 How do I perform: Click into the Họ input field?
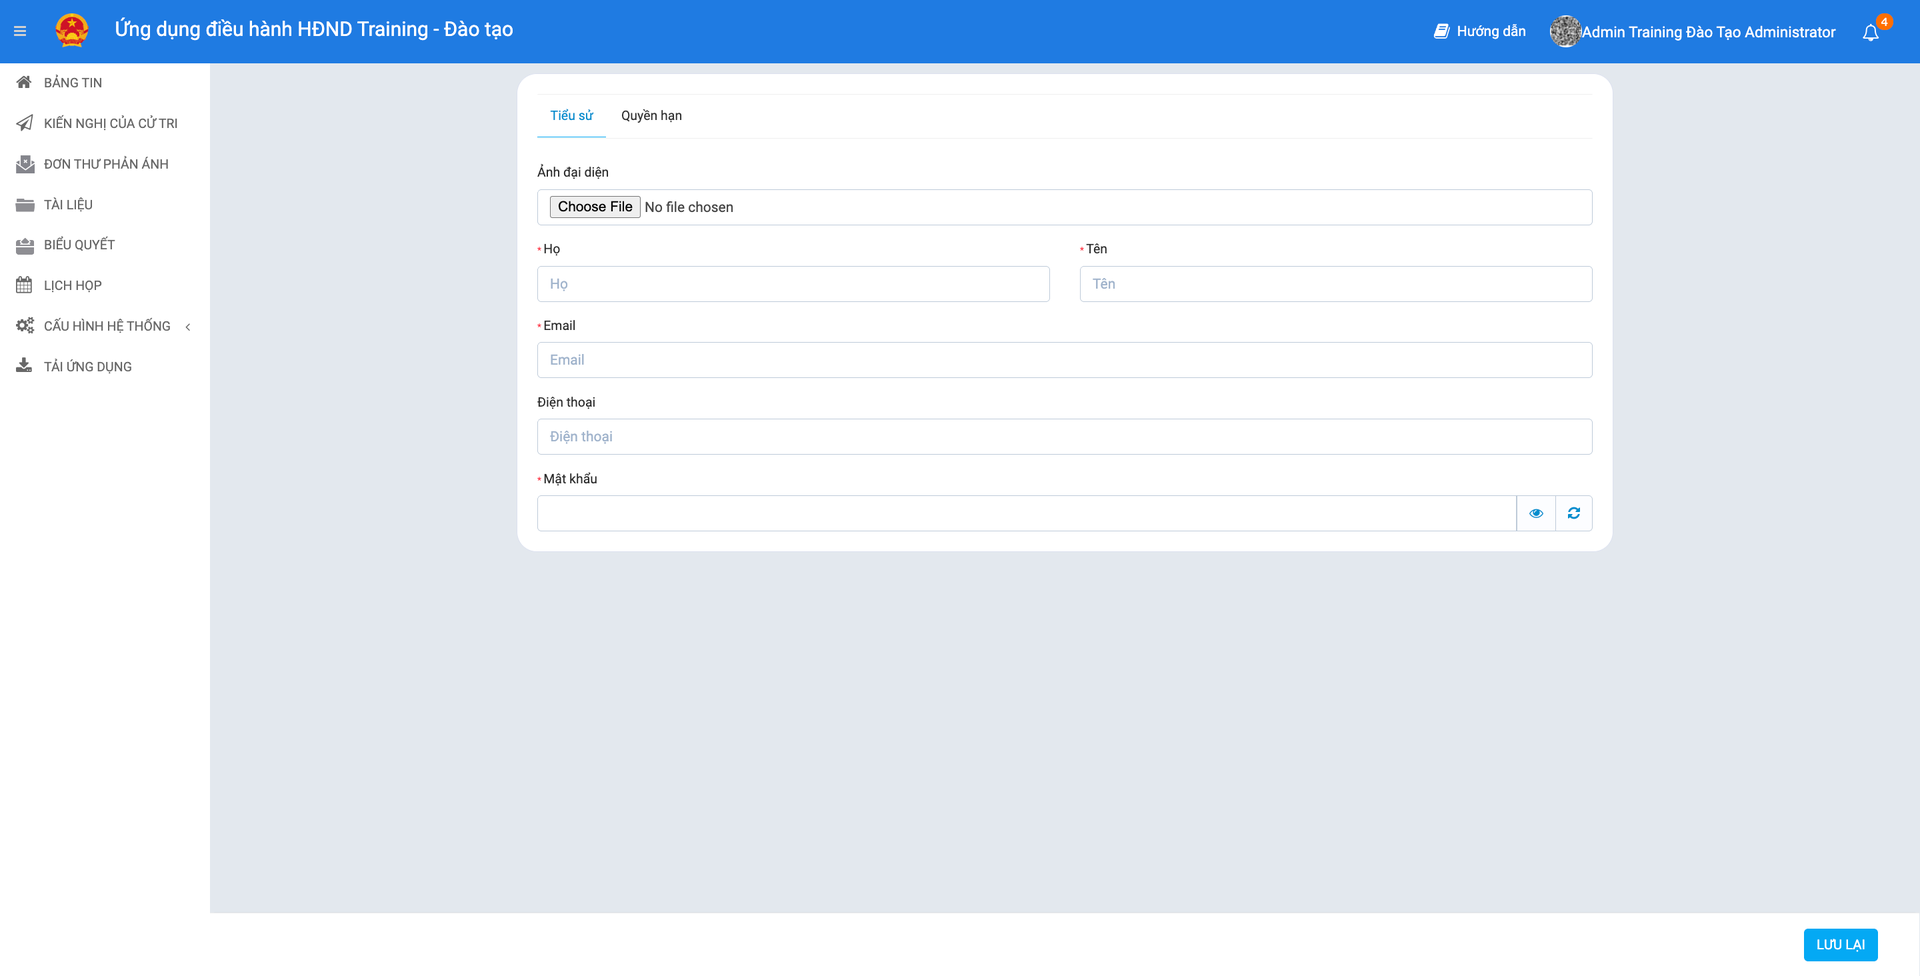pos(793,284)
